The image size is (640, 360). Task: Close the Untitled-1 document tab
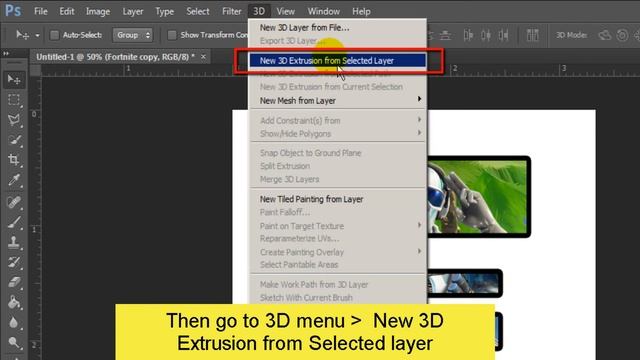[203, 57]
